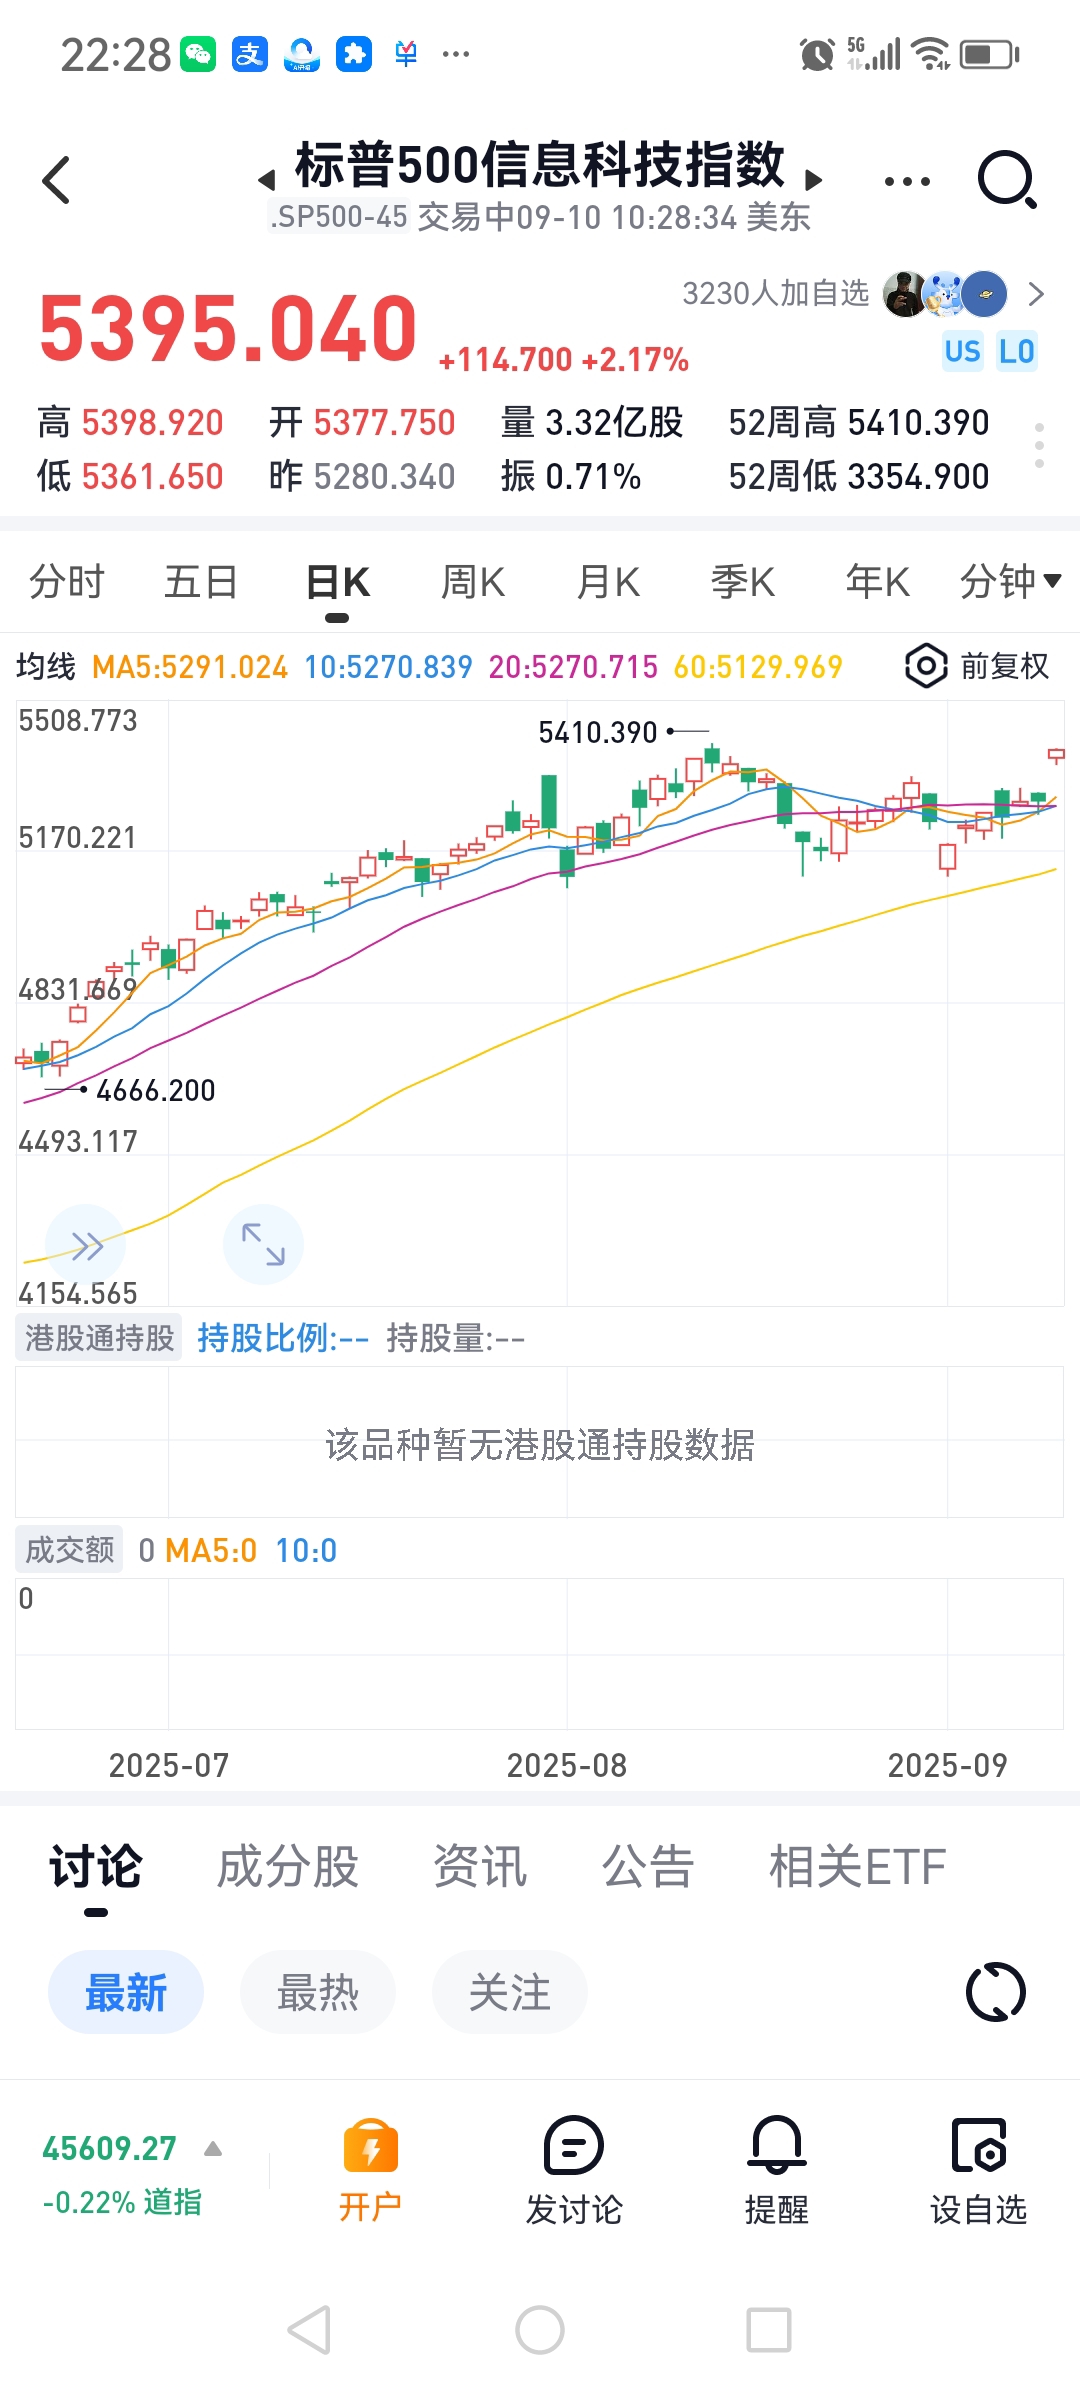
Task: Select the 日K chart tab
Action: 338,581
